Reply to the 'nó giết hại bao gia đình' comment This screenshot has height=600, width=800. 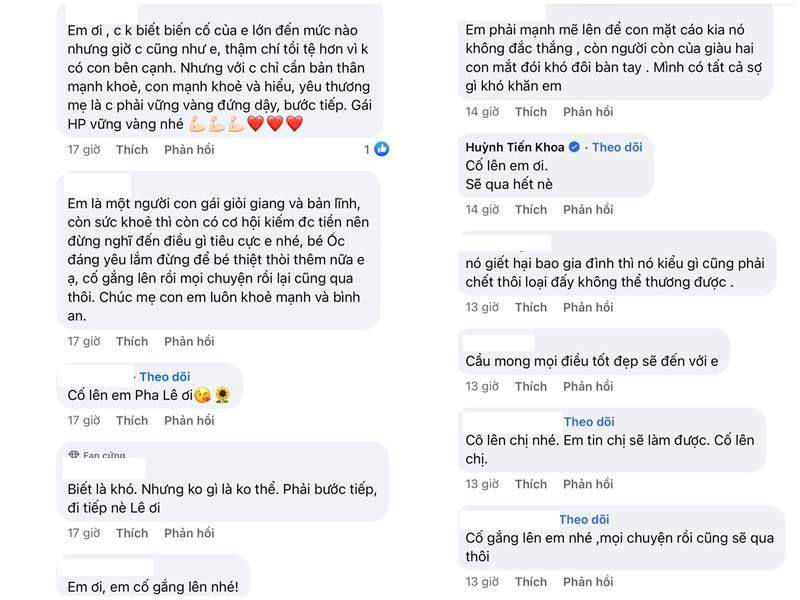[588, 307]
